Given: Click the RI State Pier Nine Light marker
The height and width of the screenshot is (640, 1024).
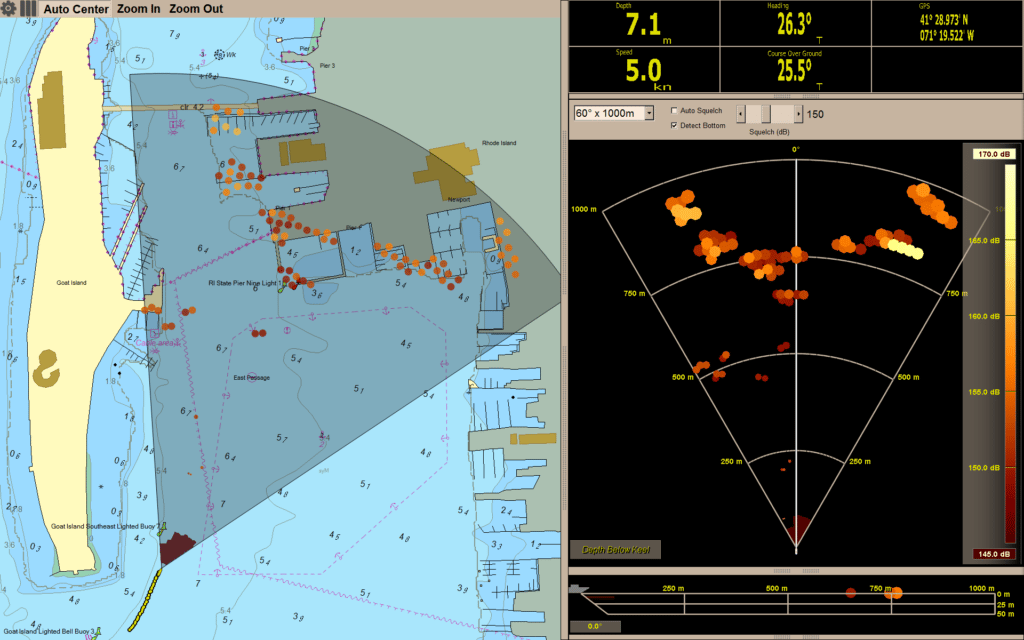Looking at the screenshot, I should click(283, 286).
